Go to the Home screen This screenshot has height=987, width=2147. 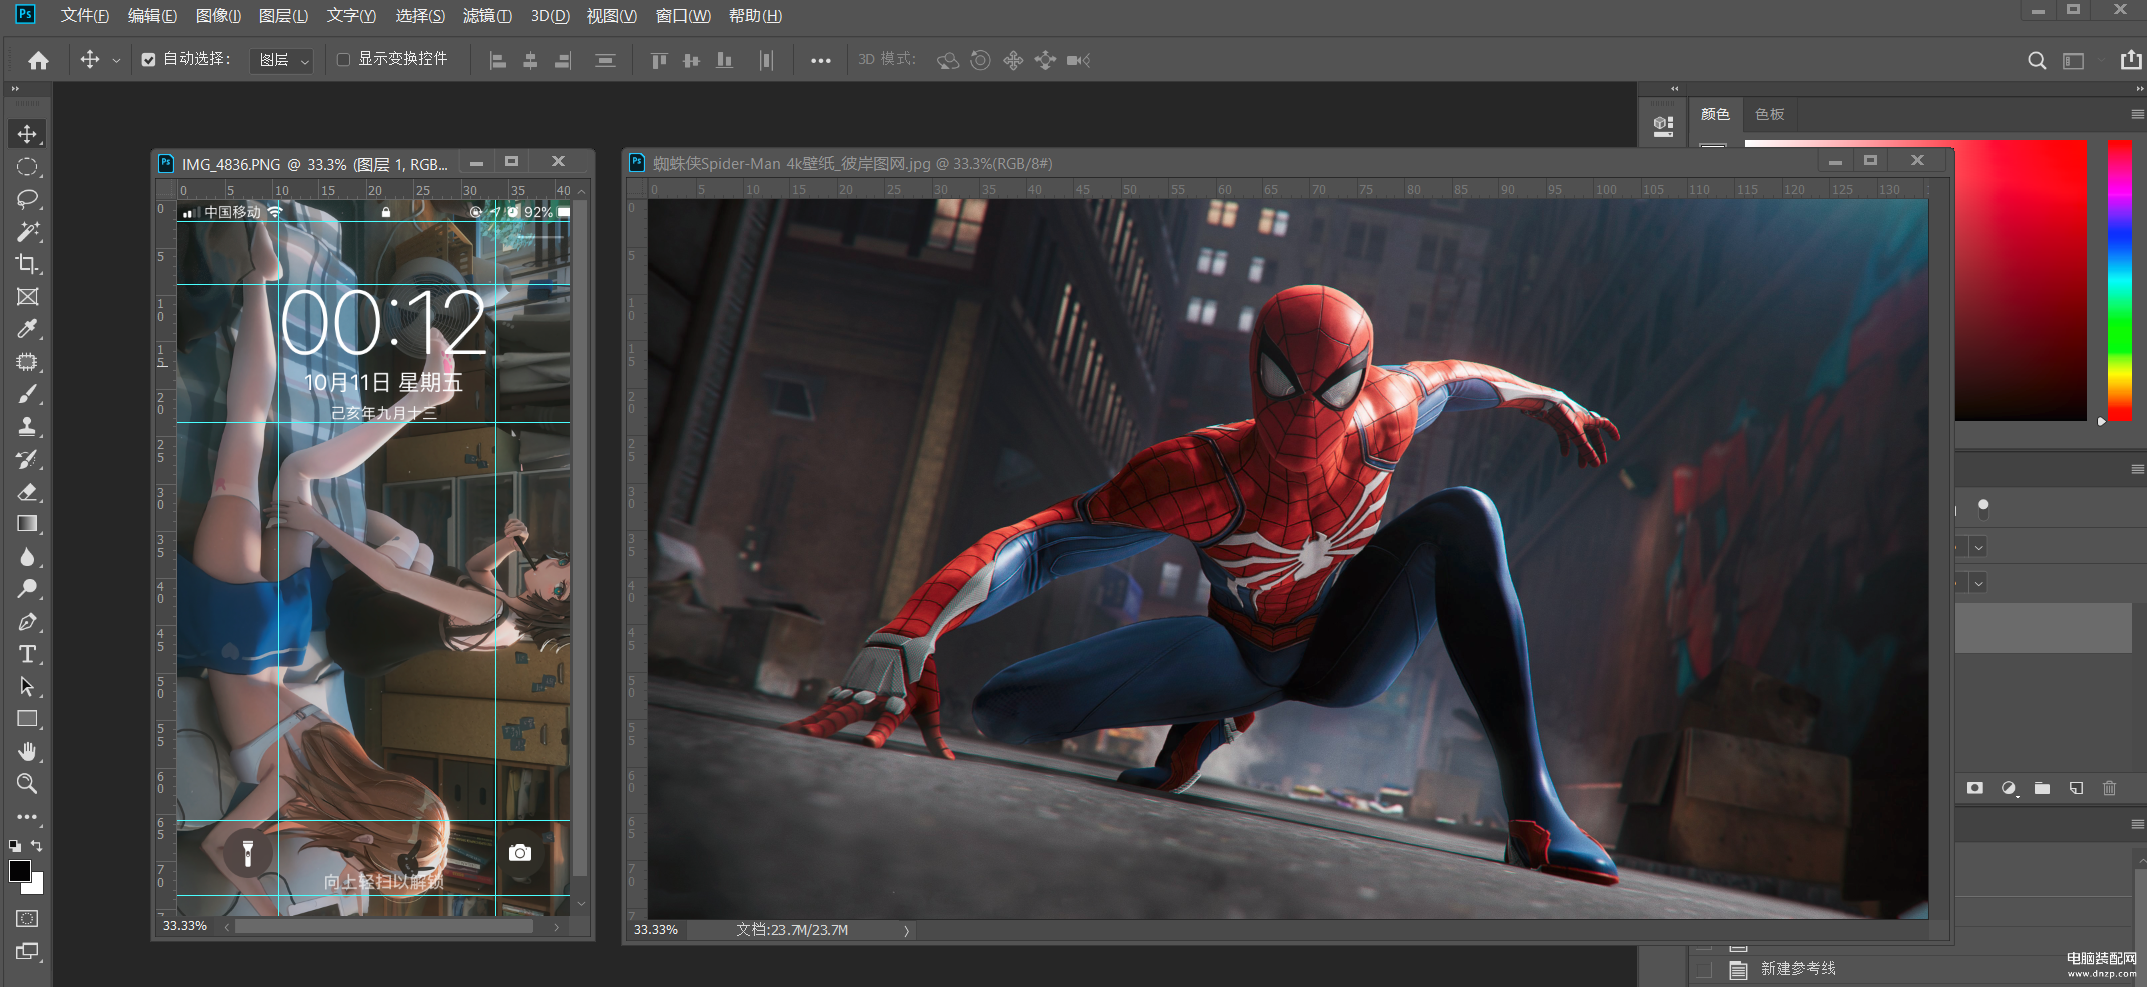pos(38,60)
